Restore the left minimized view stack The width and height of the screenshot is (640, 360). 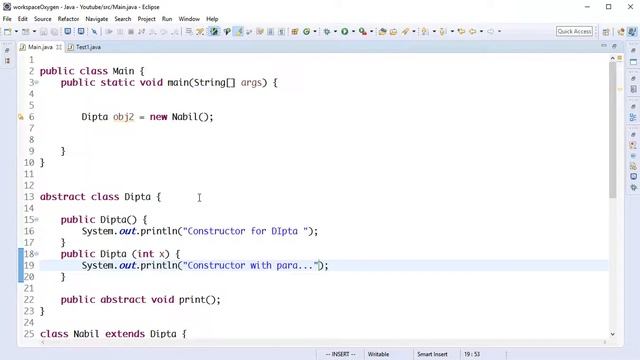(x=7, y=51)
